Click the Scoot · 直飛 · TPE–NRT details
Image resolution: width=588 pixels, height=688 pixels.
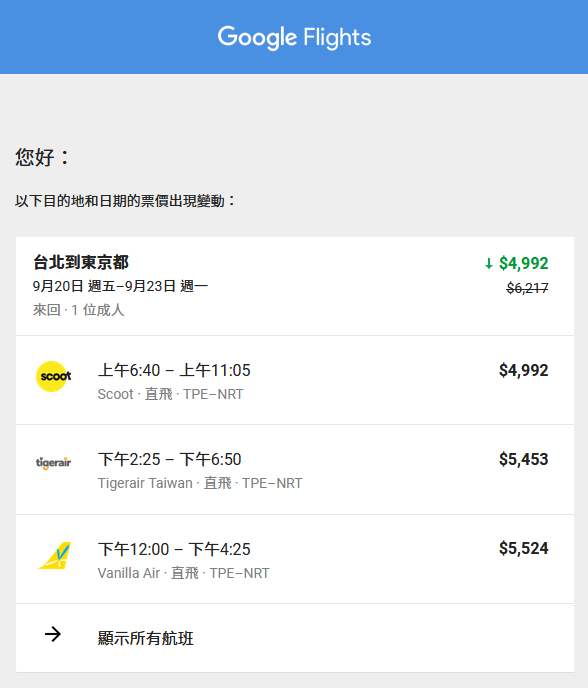170,394
